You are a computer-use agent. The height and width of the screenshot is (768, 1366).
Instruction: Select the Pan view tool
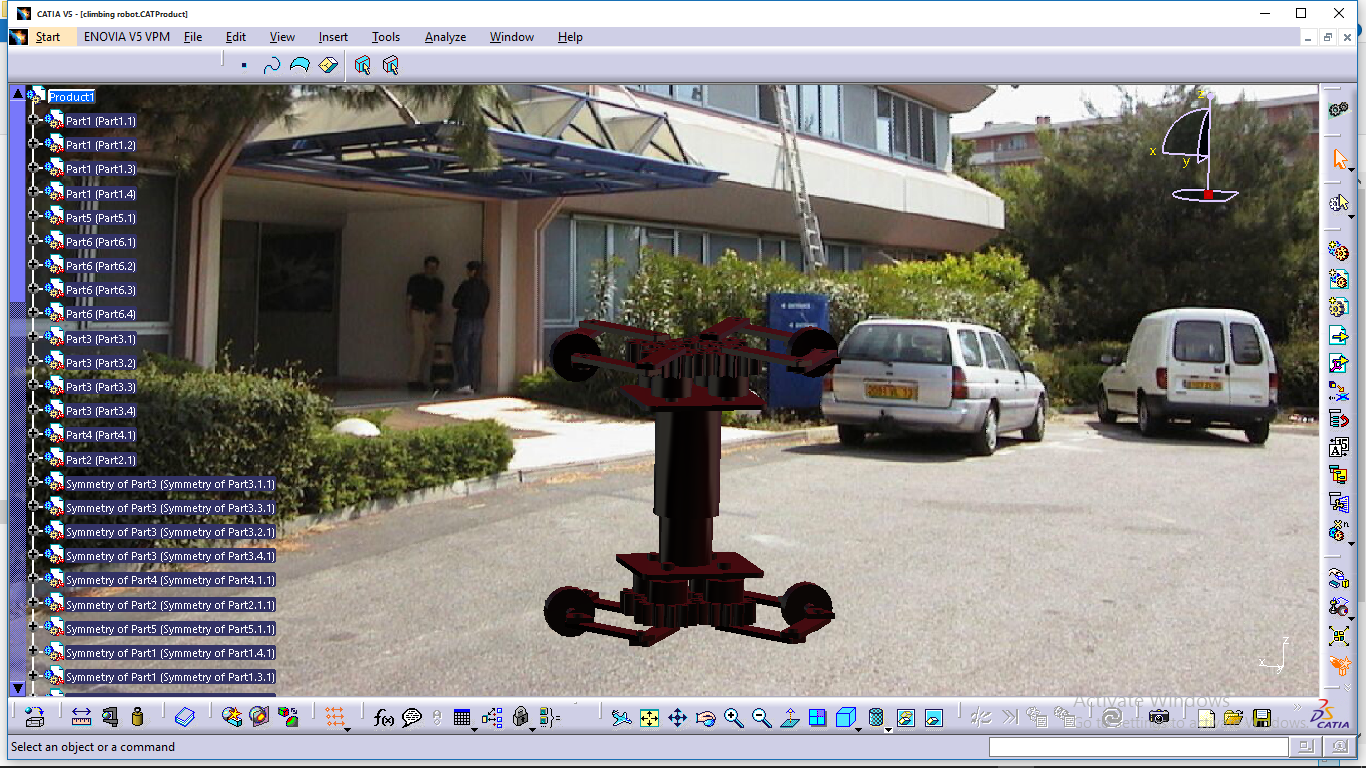[x=677, y=717]
